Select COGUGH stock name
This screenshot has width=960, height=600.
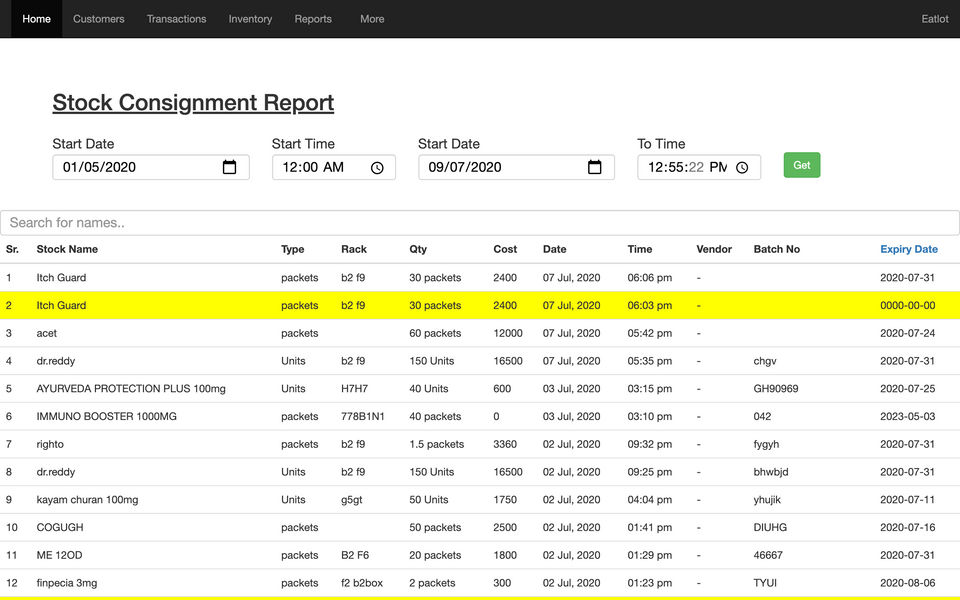click(x=60, y=527)
